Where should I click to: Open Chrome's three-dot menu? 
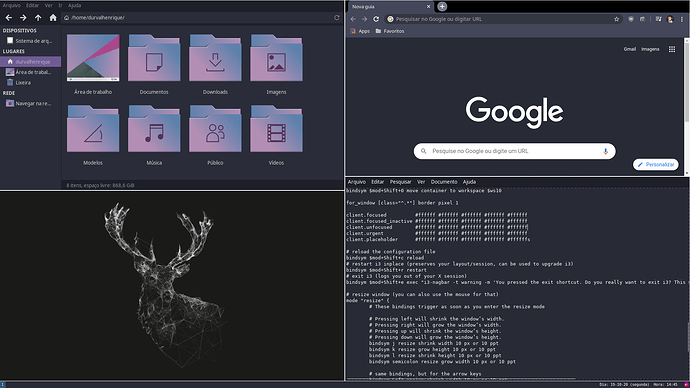point(682,19)
